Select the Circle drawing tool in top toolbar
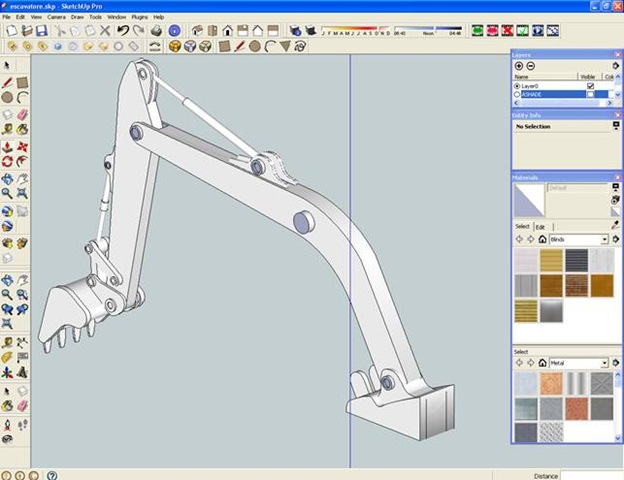The height and width of the screenshot is (480, 624). click(255, 46)
